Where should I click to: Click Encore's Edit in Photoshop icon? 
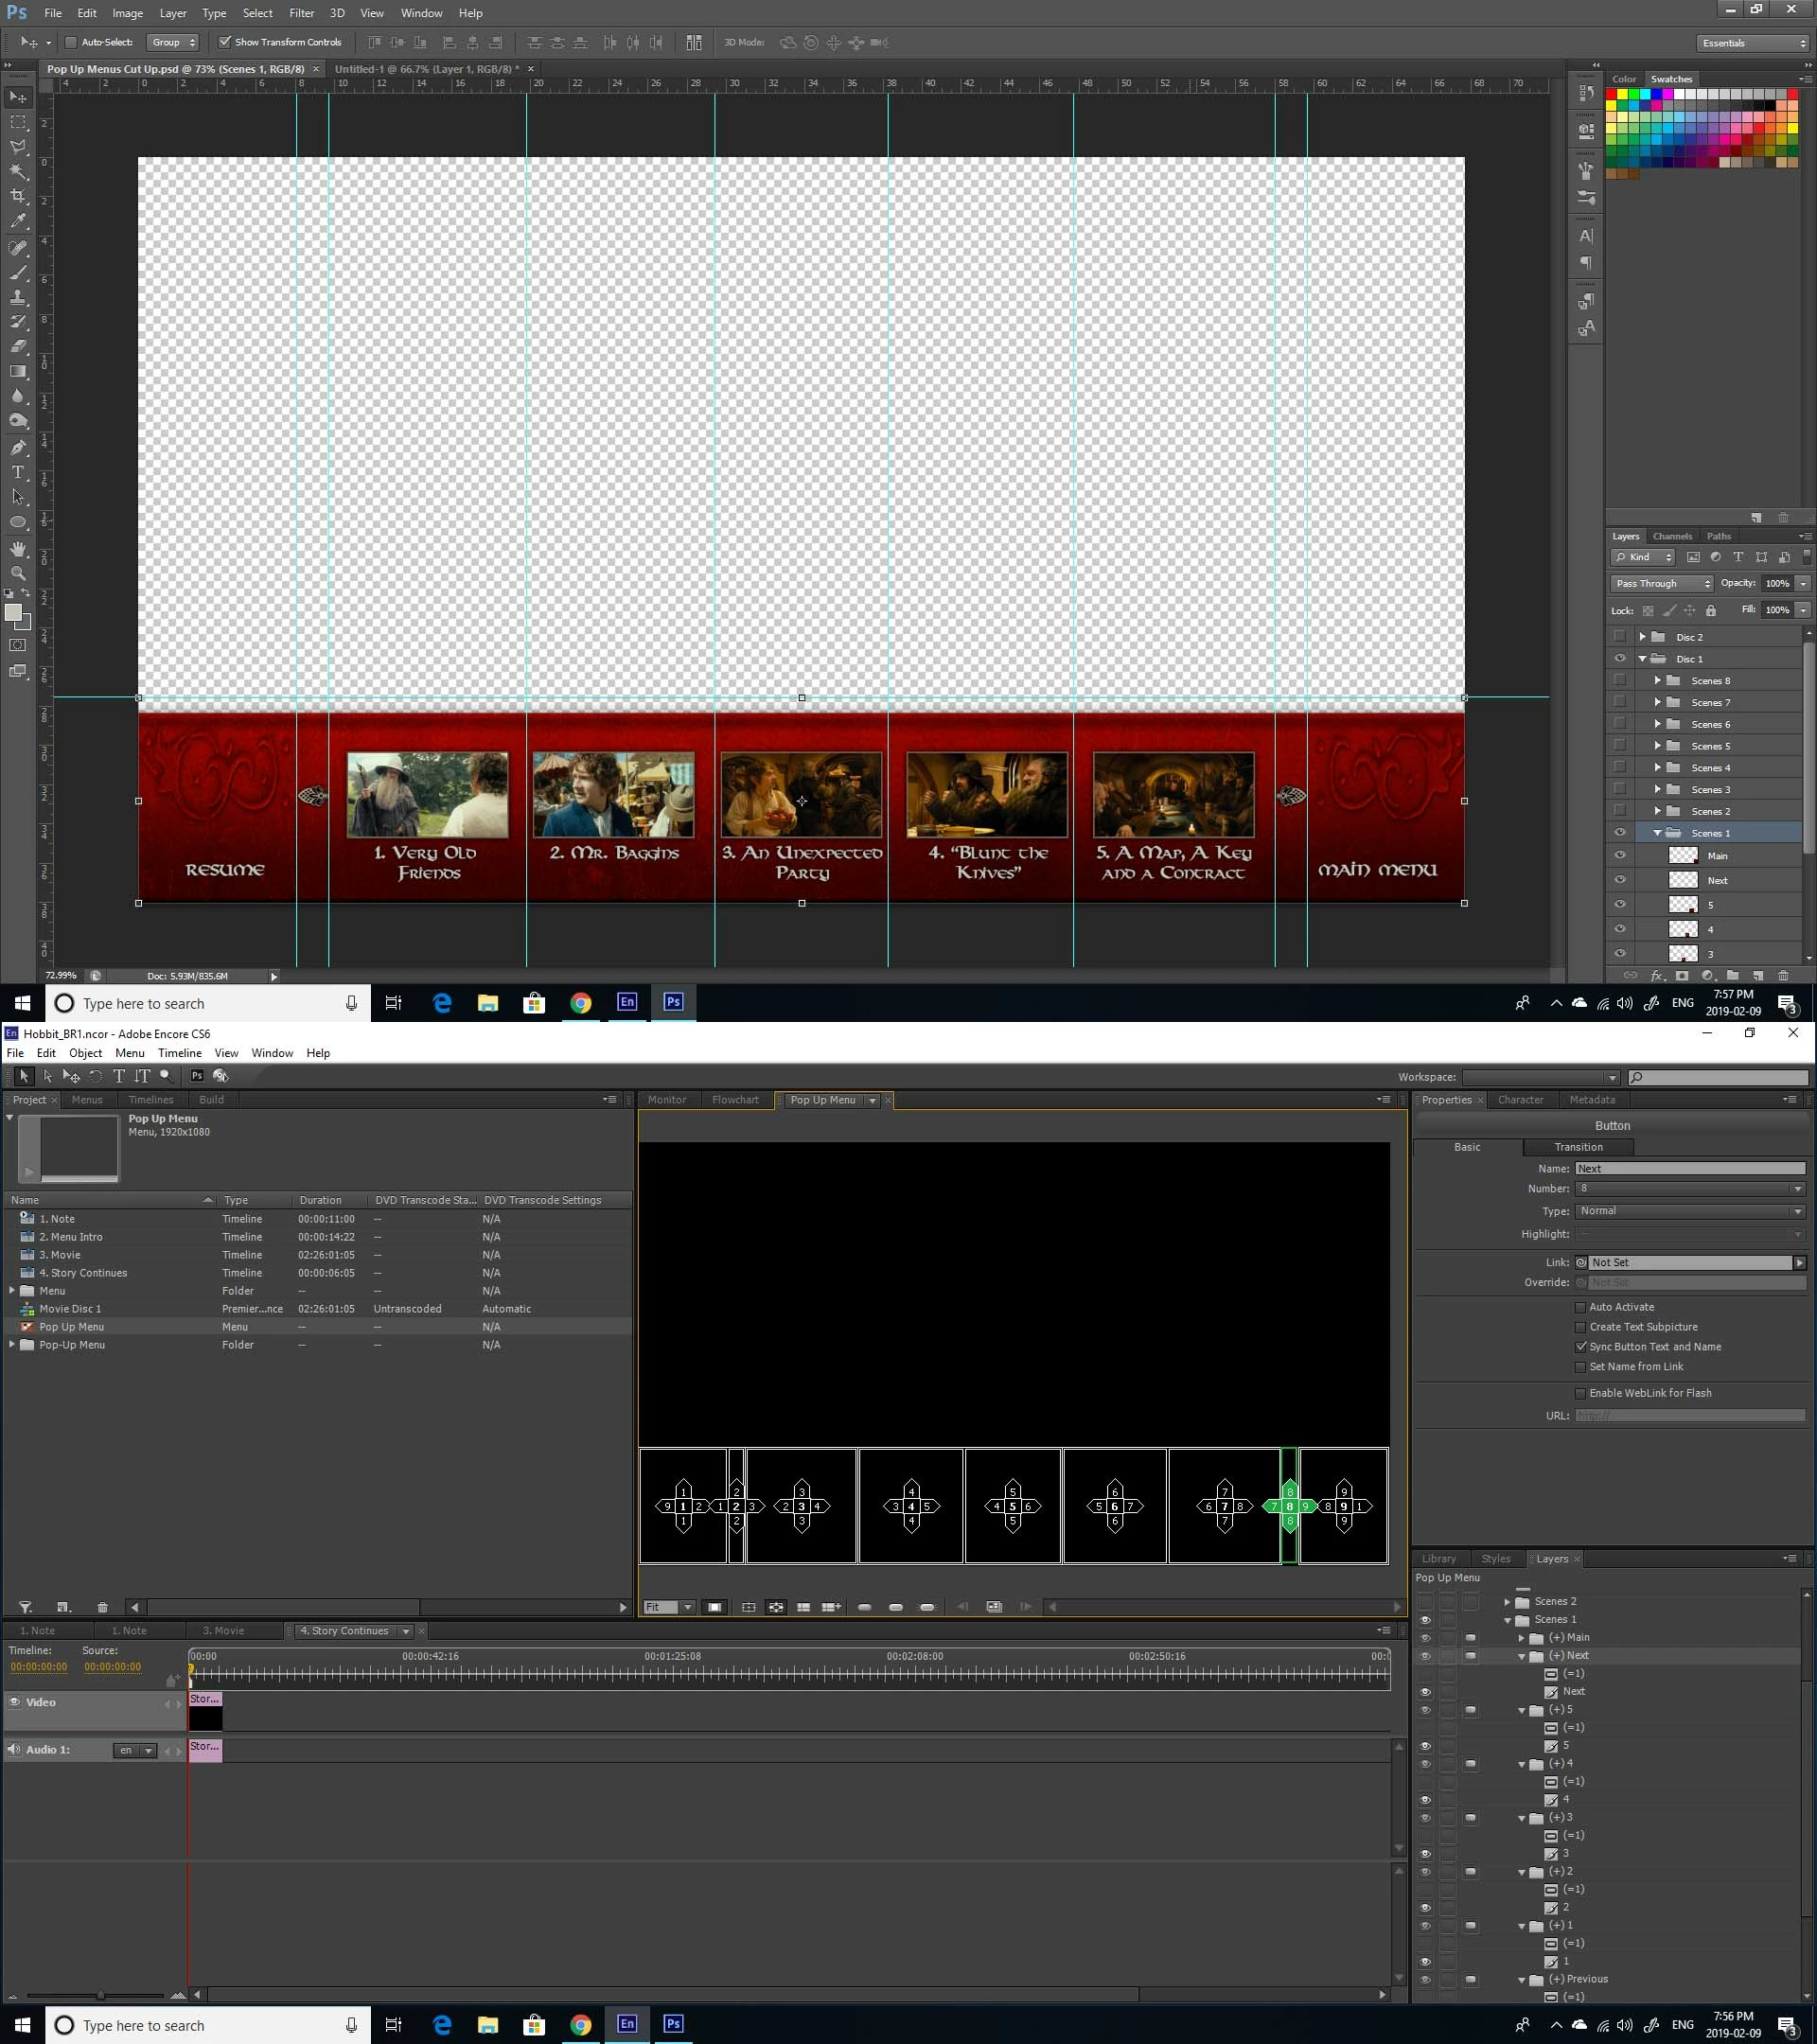[x=197, y=1076]
